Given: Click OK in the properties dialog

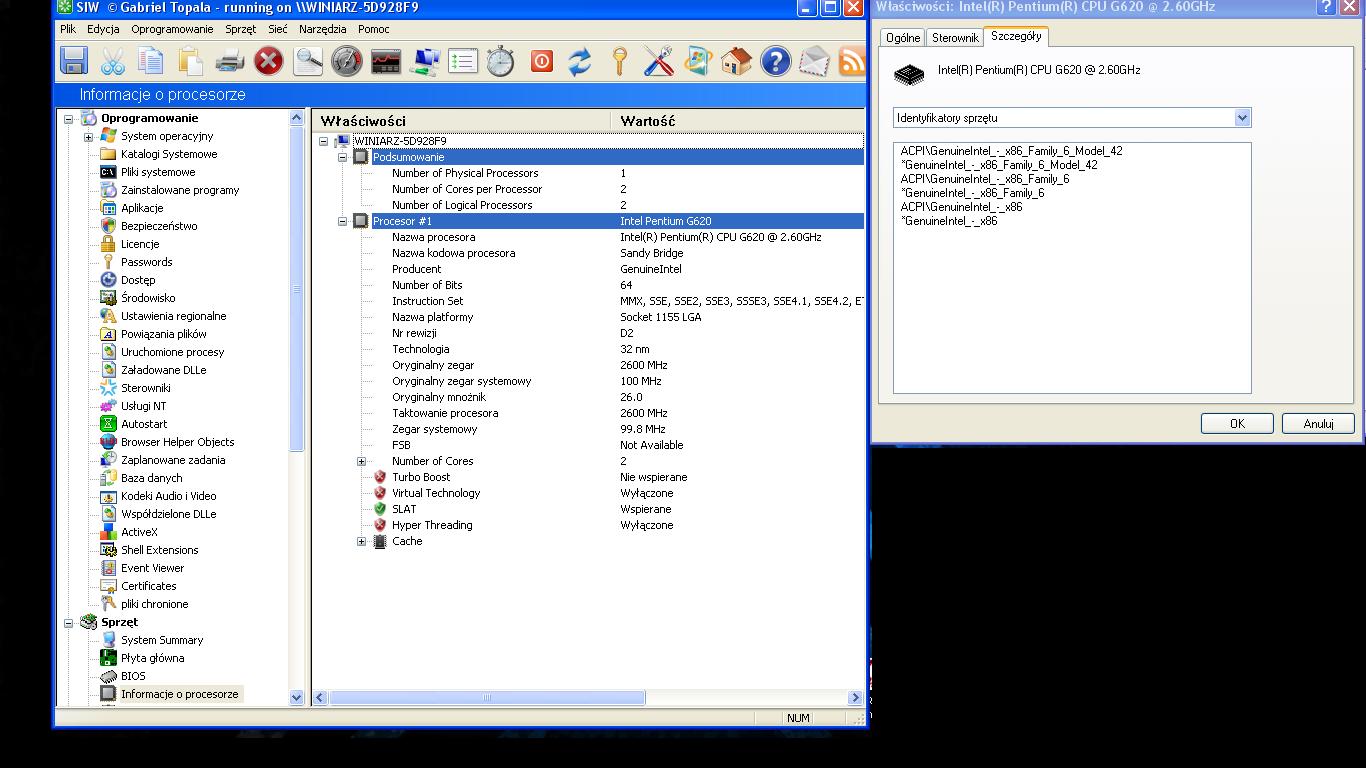Looking at the screenshot, I should point(1237,423).
